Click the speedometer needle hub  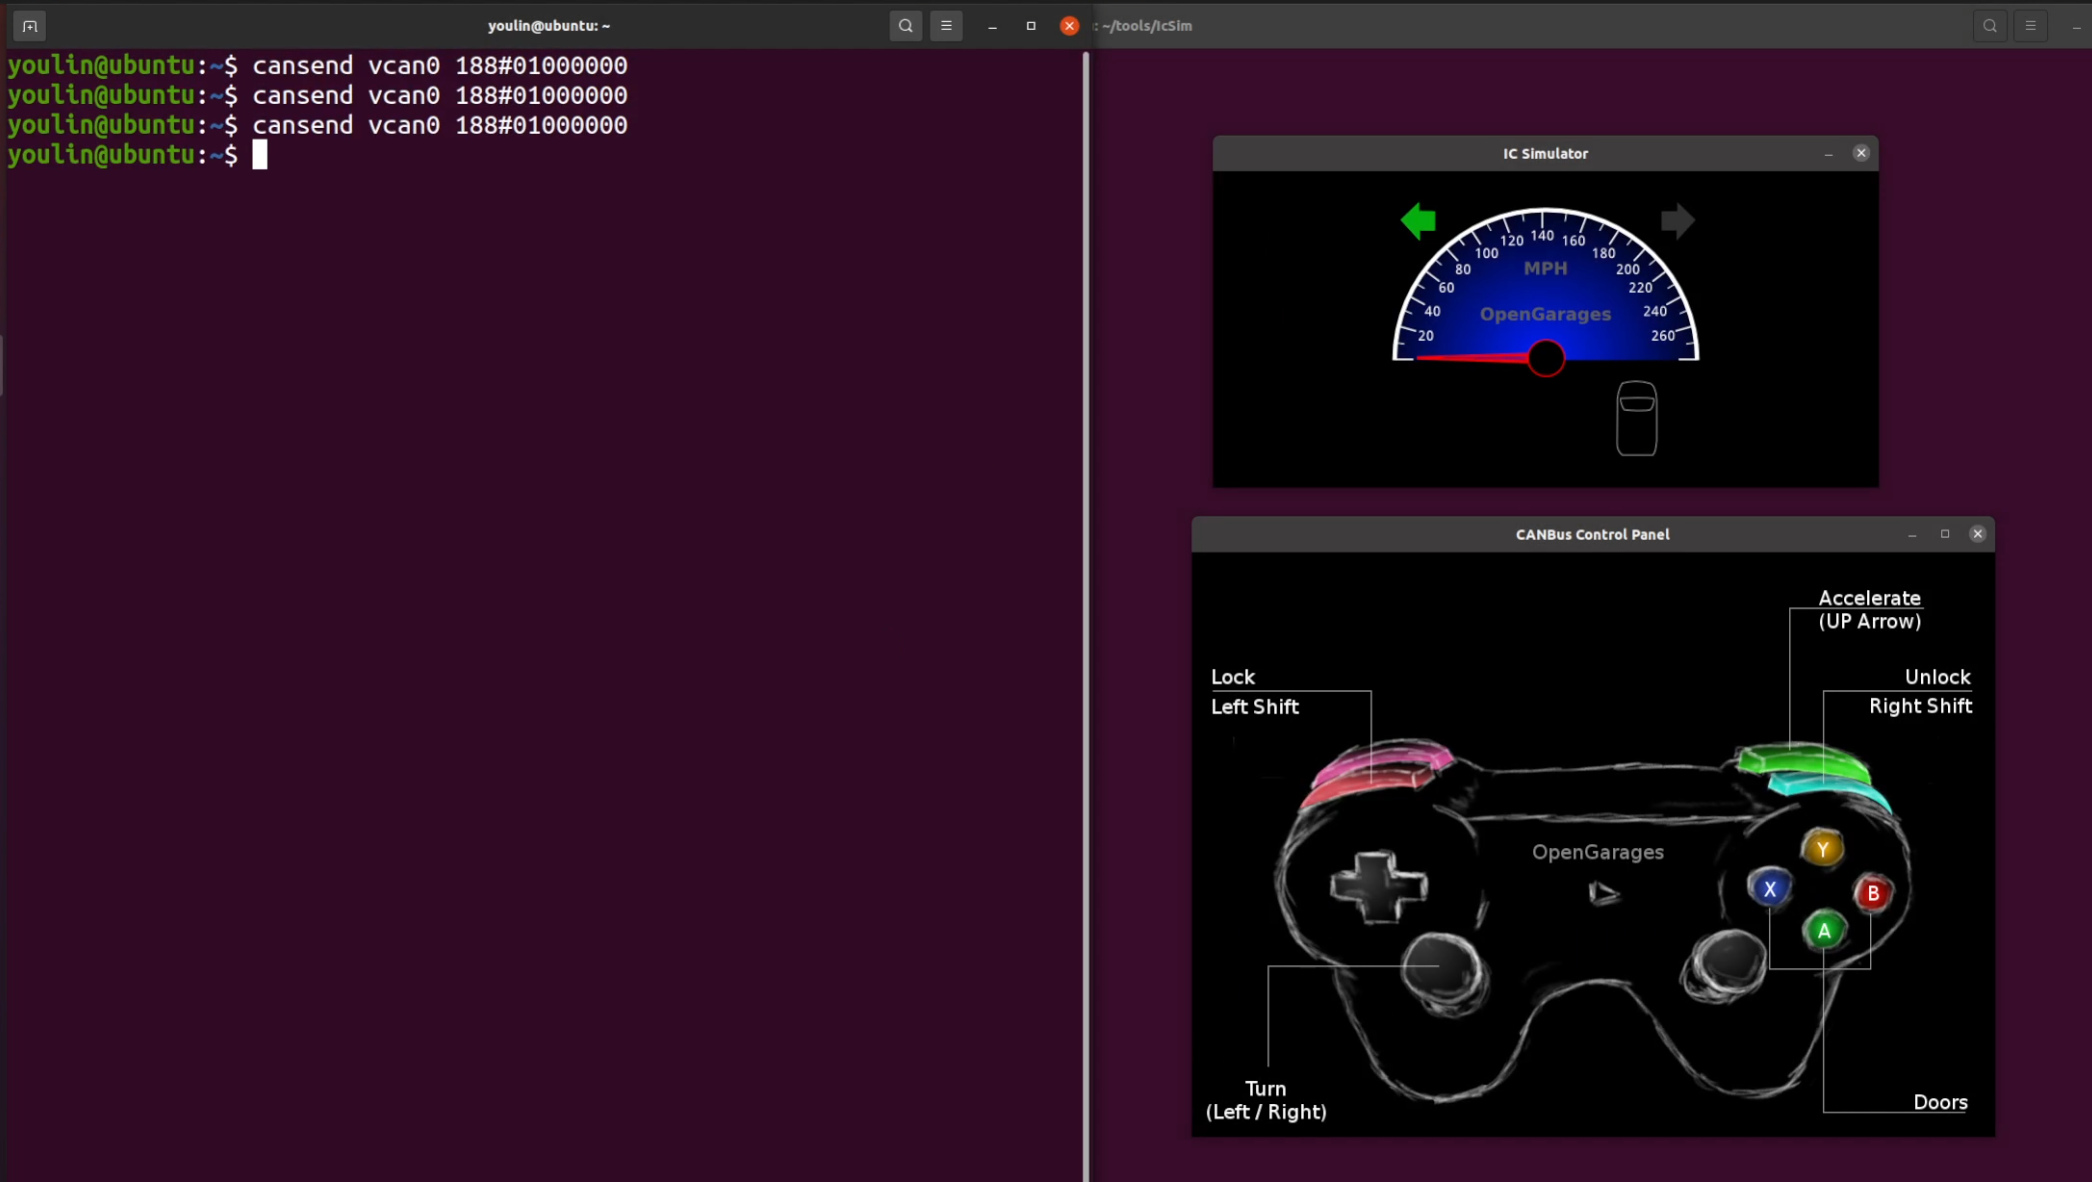pos(1546,358)
